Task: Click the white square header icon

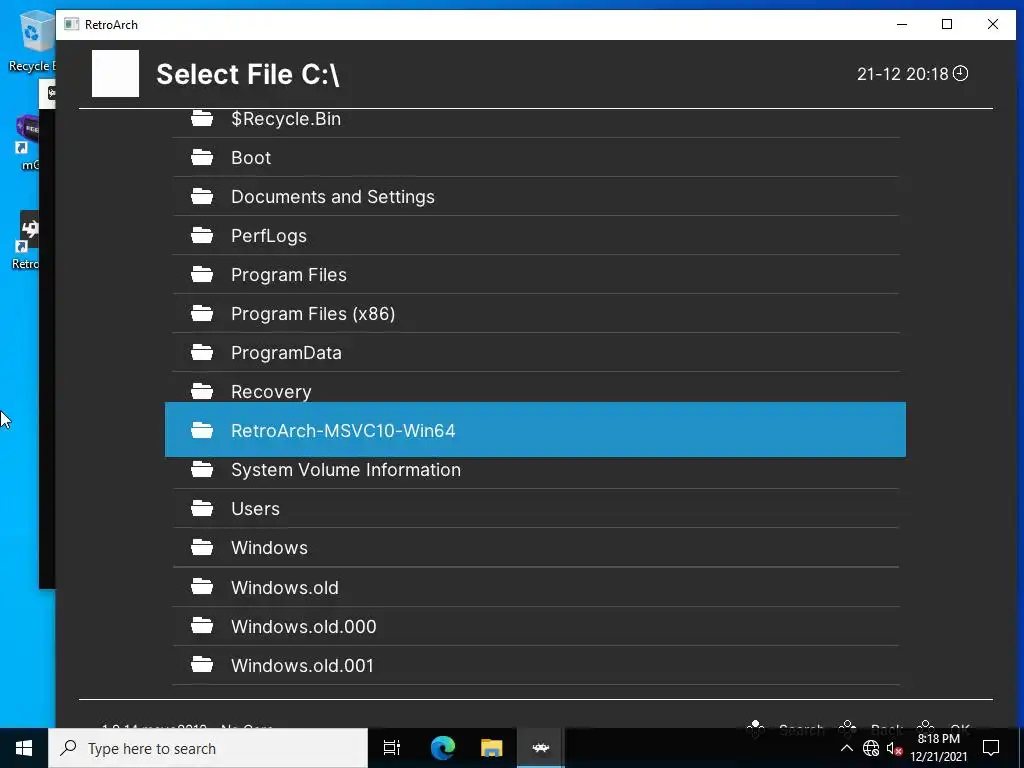Action: click(115, 74)
